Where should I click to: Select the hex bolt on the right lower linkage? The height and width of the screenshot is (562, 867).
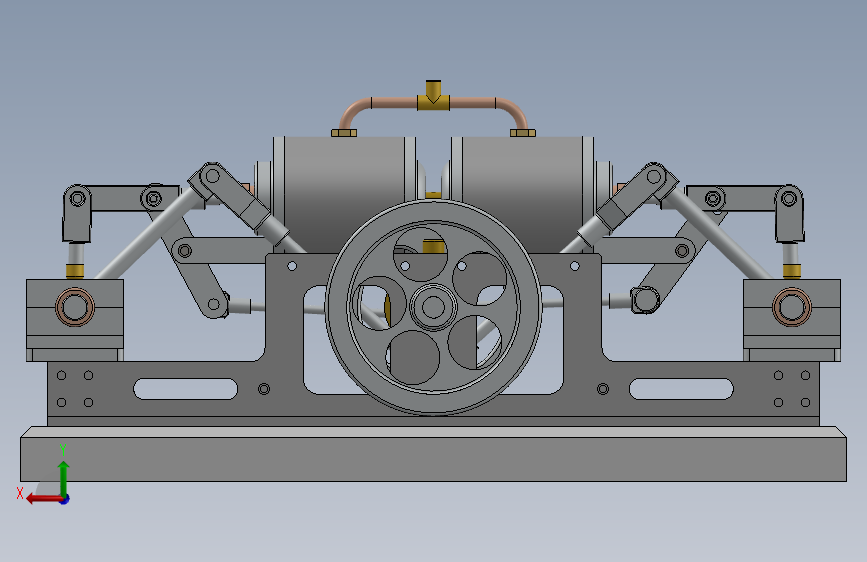(x=645, y=300)
